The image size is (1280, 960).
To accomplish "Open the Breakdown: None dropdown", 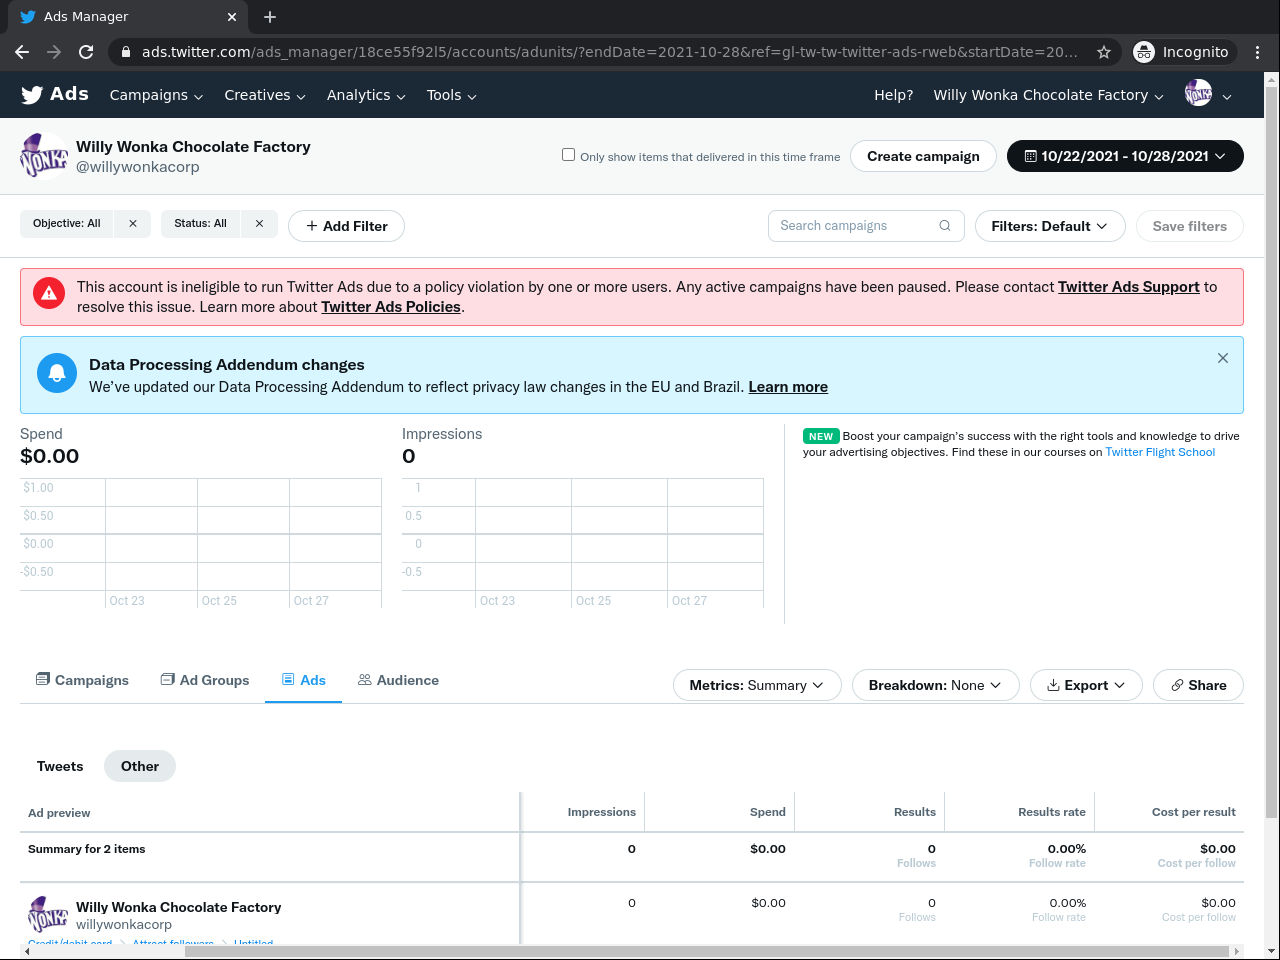I will tap(935, 685).
